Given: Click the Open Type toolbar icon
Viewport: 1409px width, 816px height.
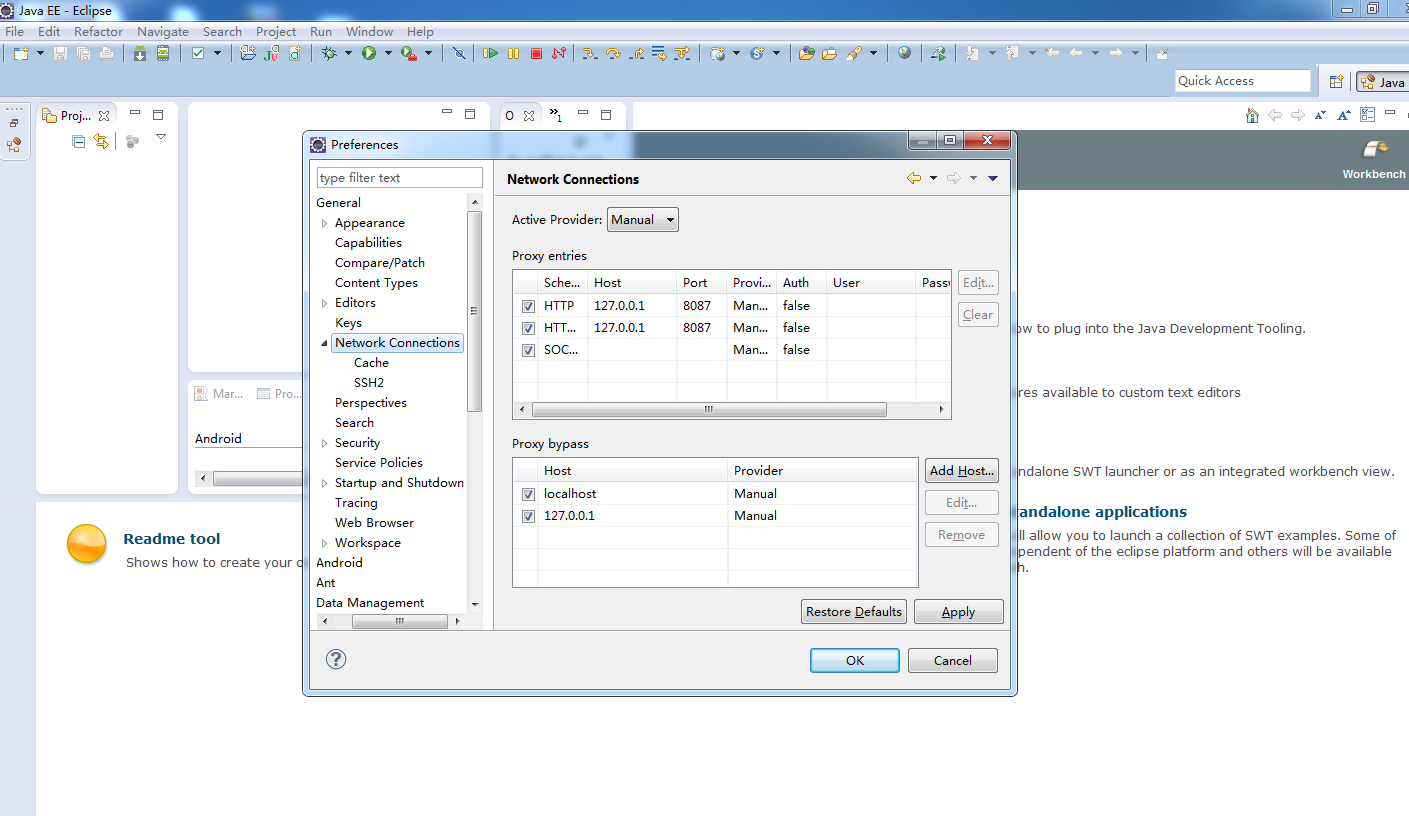Looking at the screenshot, I should click(806, 53).
